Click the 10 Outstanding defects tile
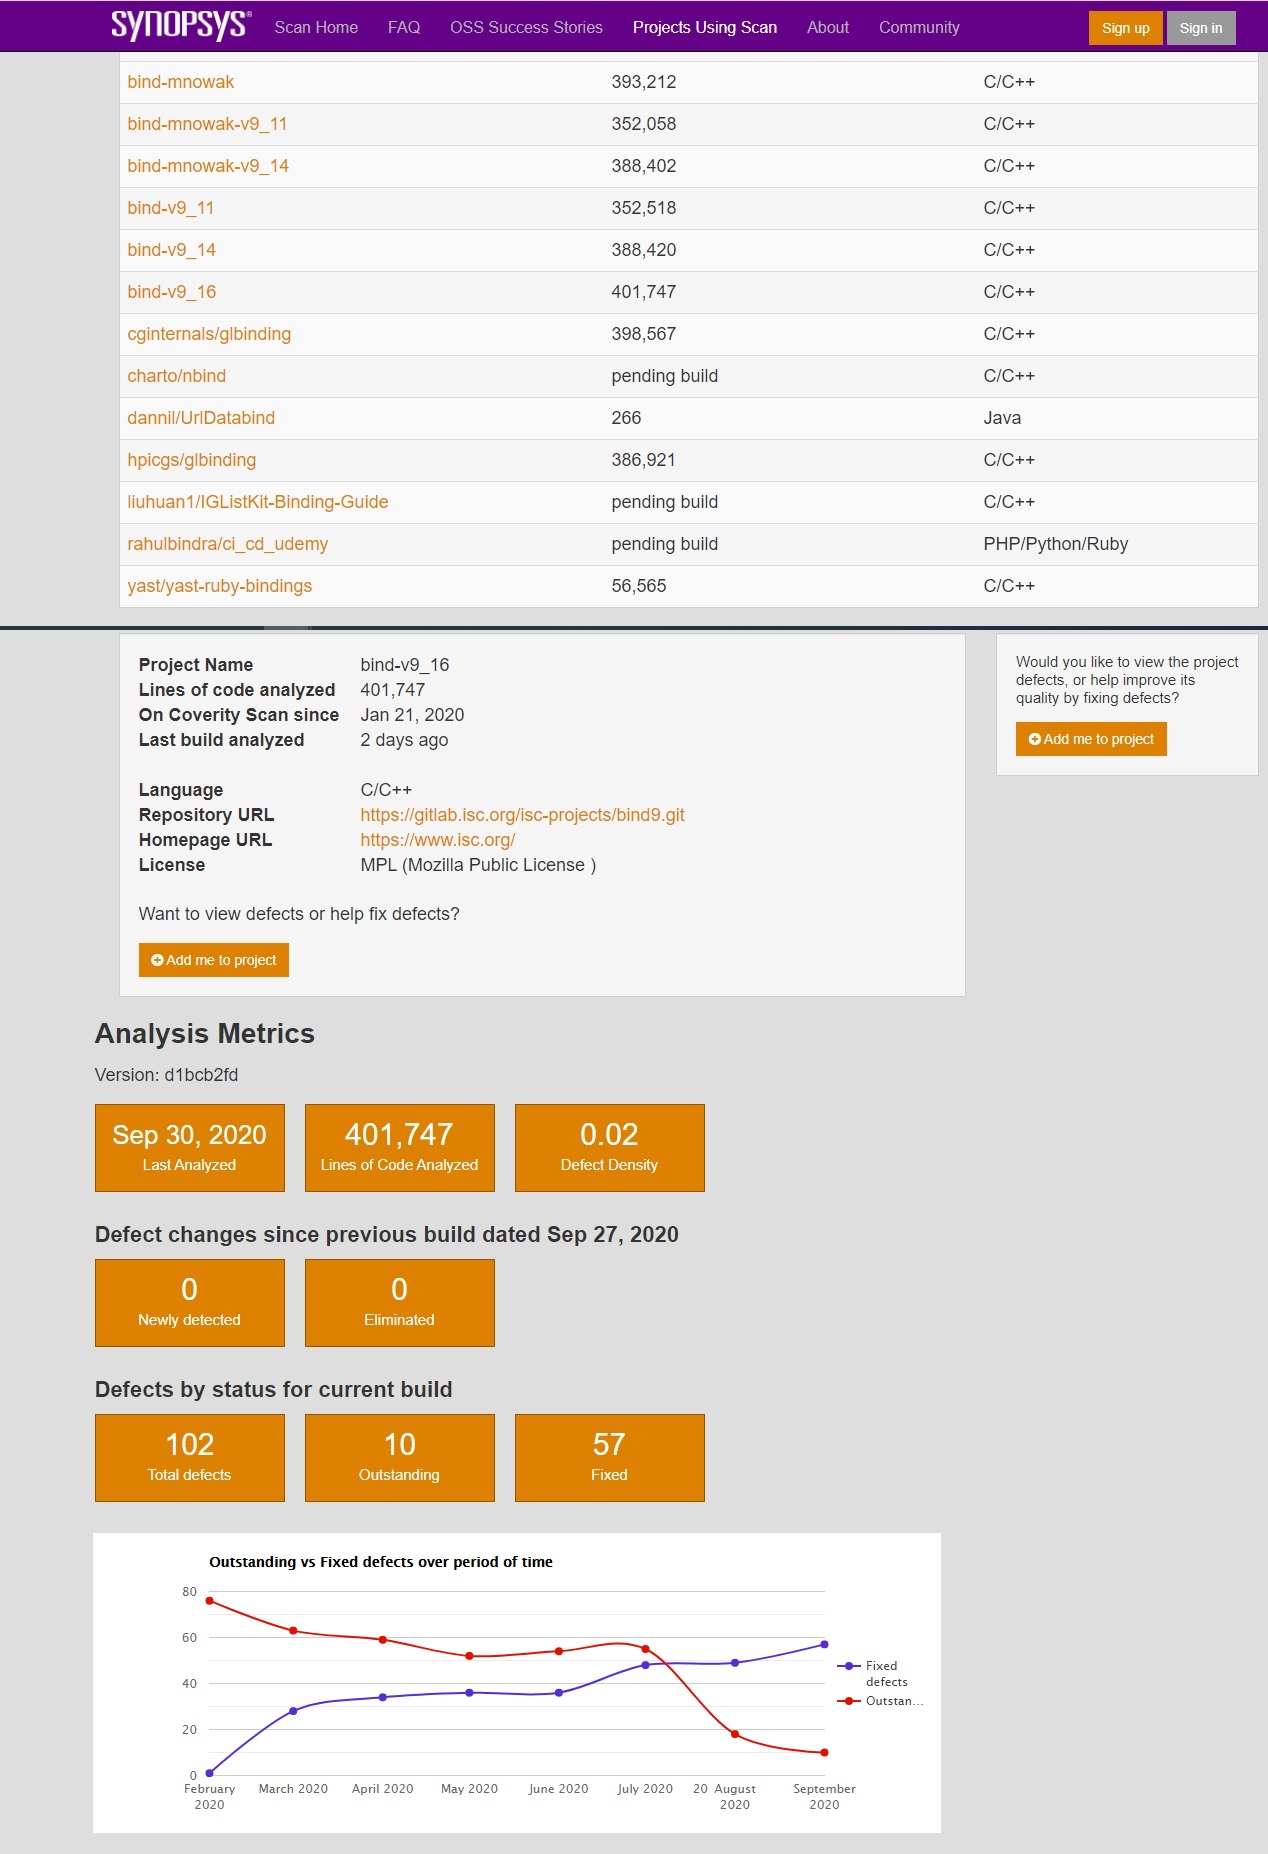Image resolution: width=1268 pixels, height=1854 pixels. (x=400, y=1458)
